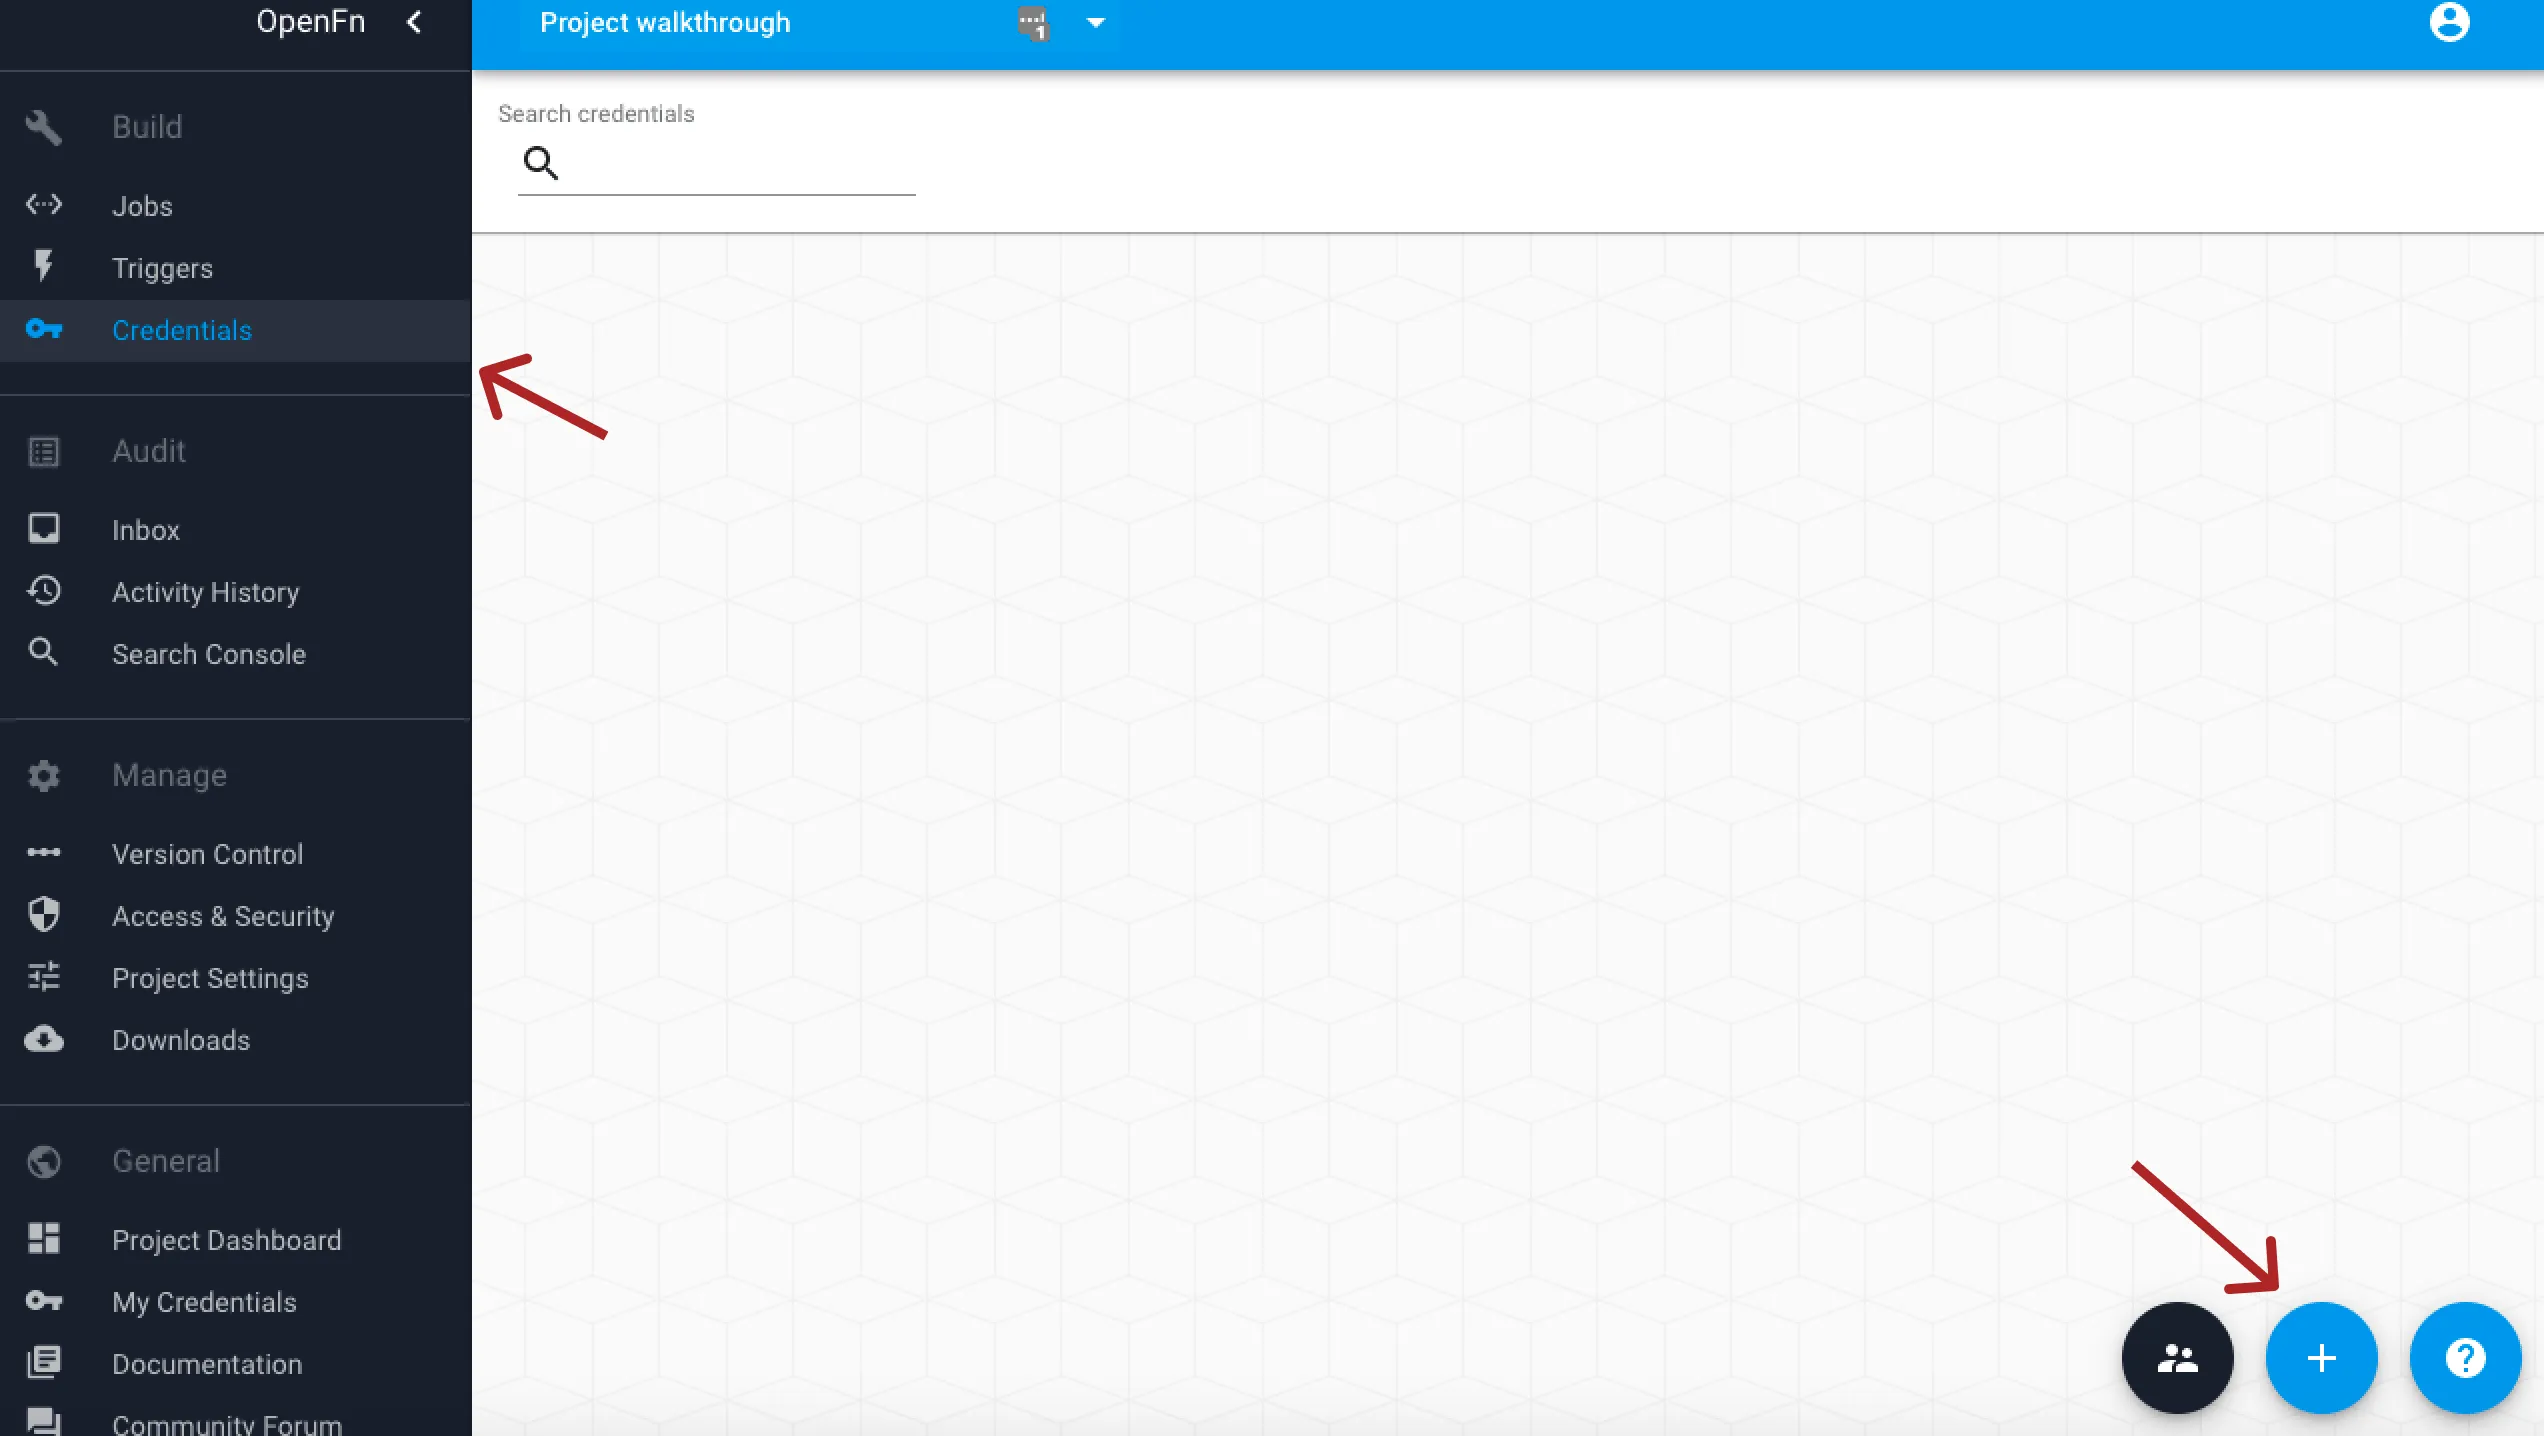Open the Project Dashboard
The height and width of the screenshot is (1436, 2544).
(x=235, y=1240)
